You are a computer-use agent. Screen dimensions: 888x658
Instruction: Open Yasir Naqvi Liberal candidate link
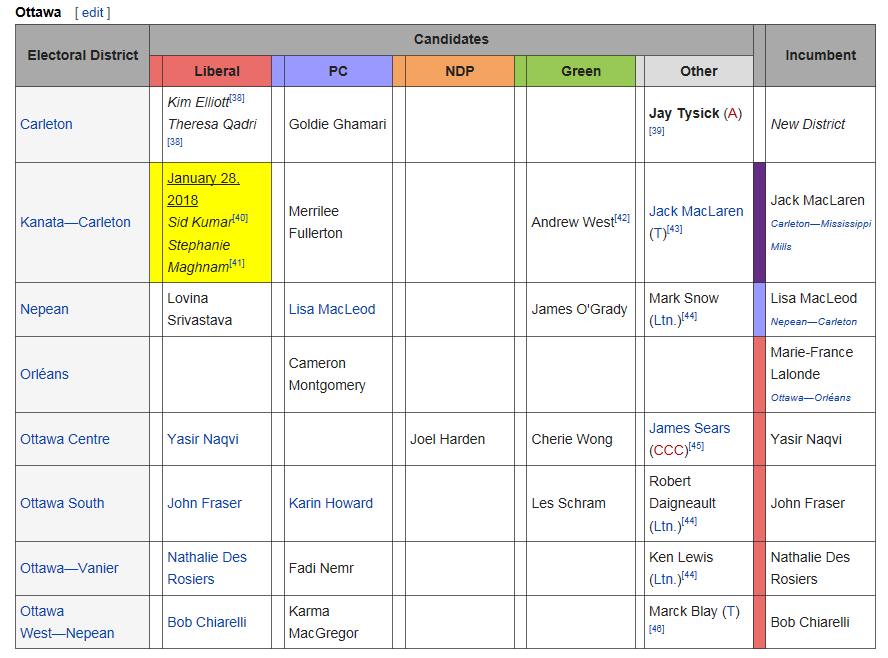[203, 439]
